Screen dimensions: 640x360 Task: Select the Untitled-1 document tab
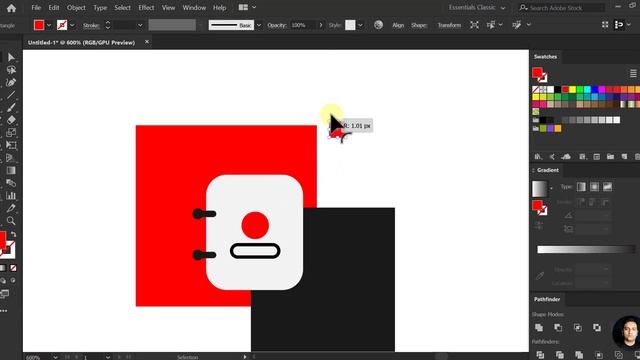pos(81,42)
